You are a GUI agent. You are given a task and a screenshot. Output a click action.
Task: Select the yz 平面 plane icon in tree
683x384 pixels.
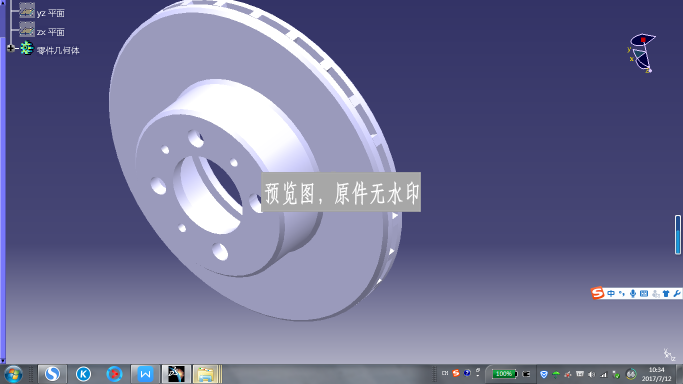click(27, 10)
